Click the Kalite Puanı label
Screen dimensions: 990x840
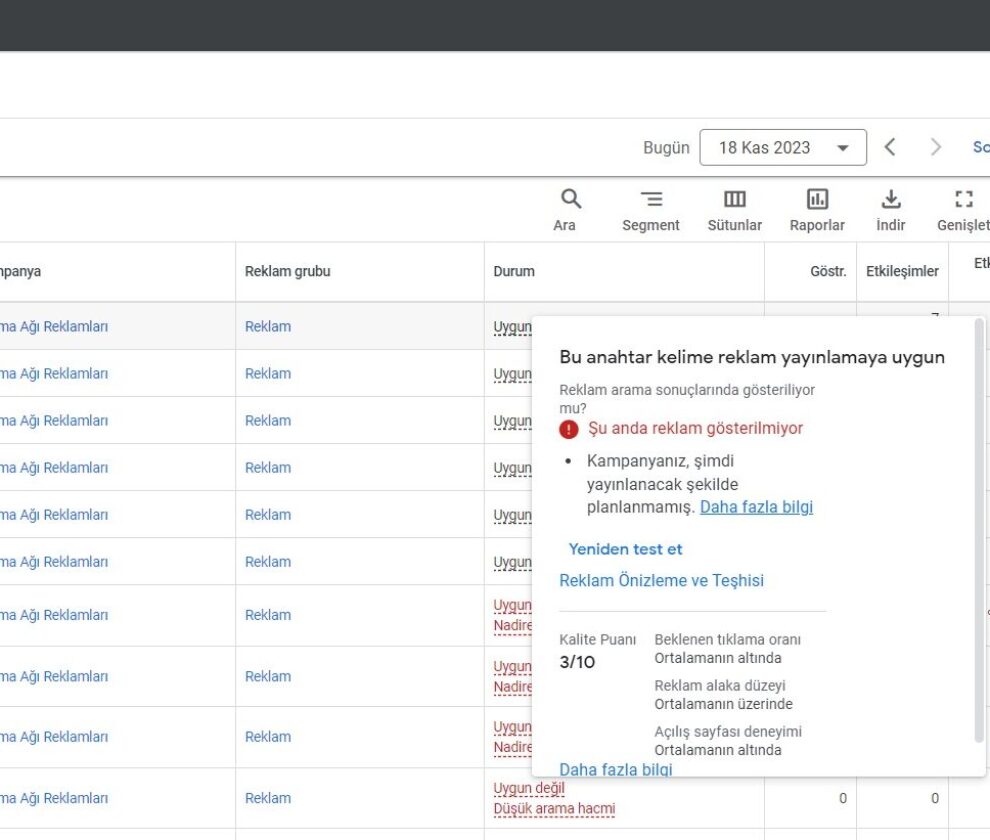pos(597,640)
